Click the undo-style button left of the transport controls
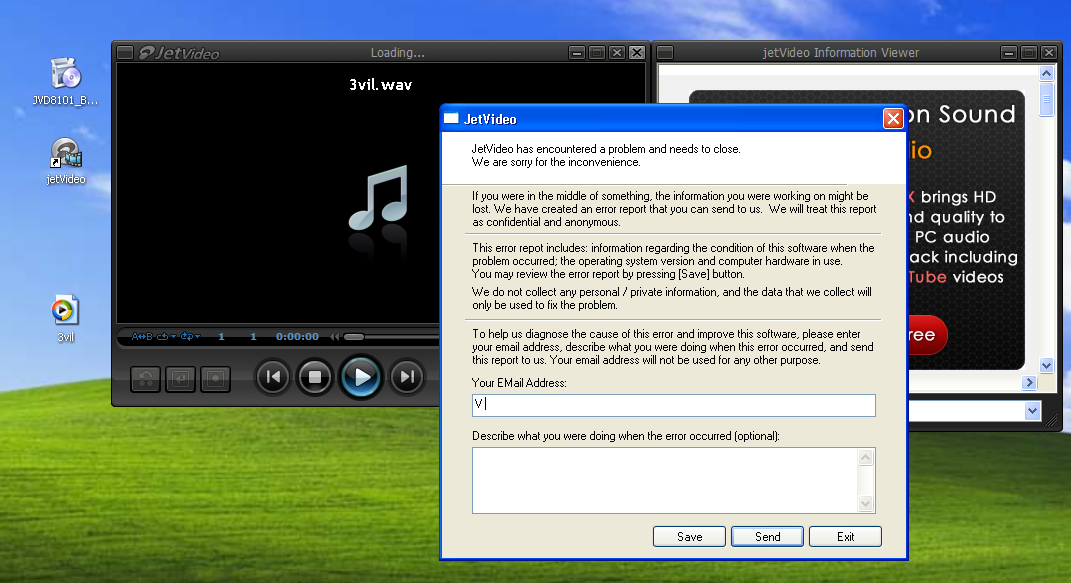1071x583 pixels. click(145, 379)
